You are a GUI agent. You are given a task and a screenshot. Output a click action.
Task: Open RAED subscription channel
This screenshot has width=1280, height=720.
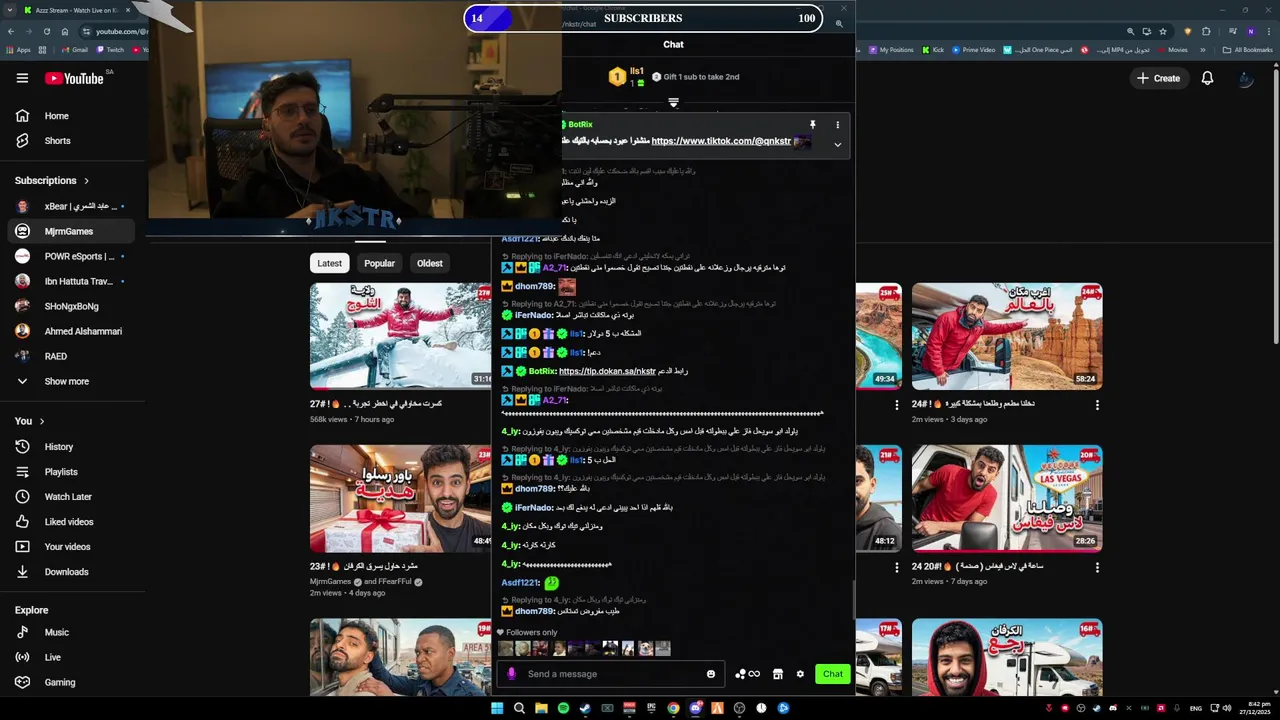(x=70, y=356)
